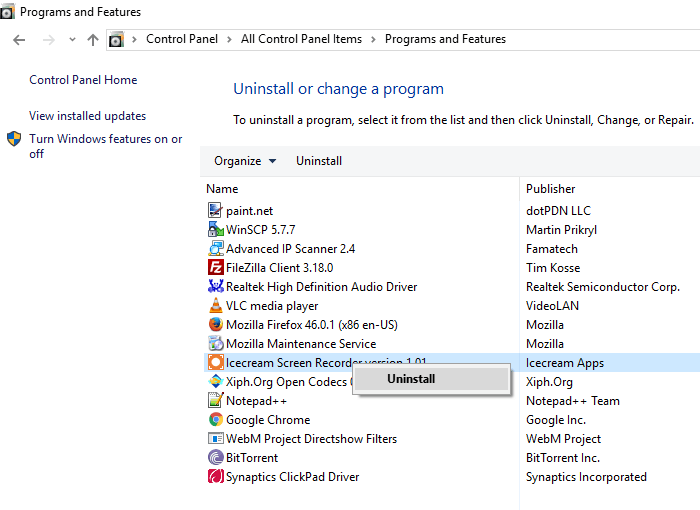Image resolution: width=700 pixels, height=510 pixels.
Task: Open Control Panel Home link
Action: [83, 80]
